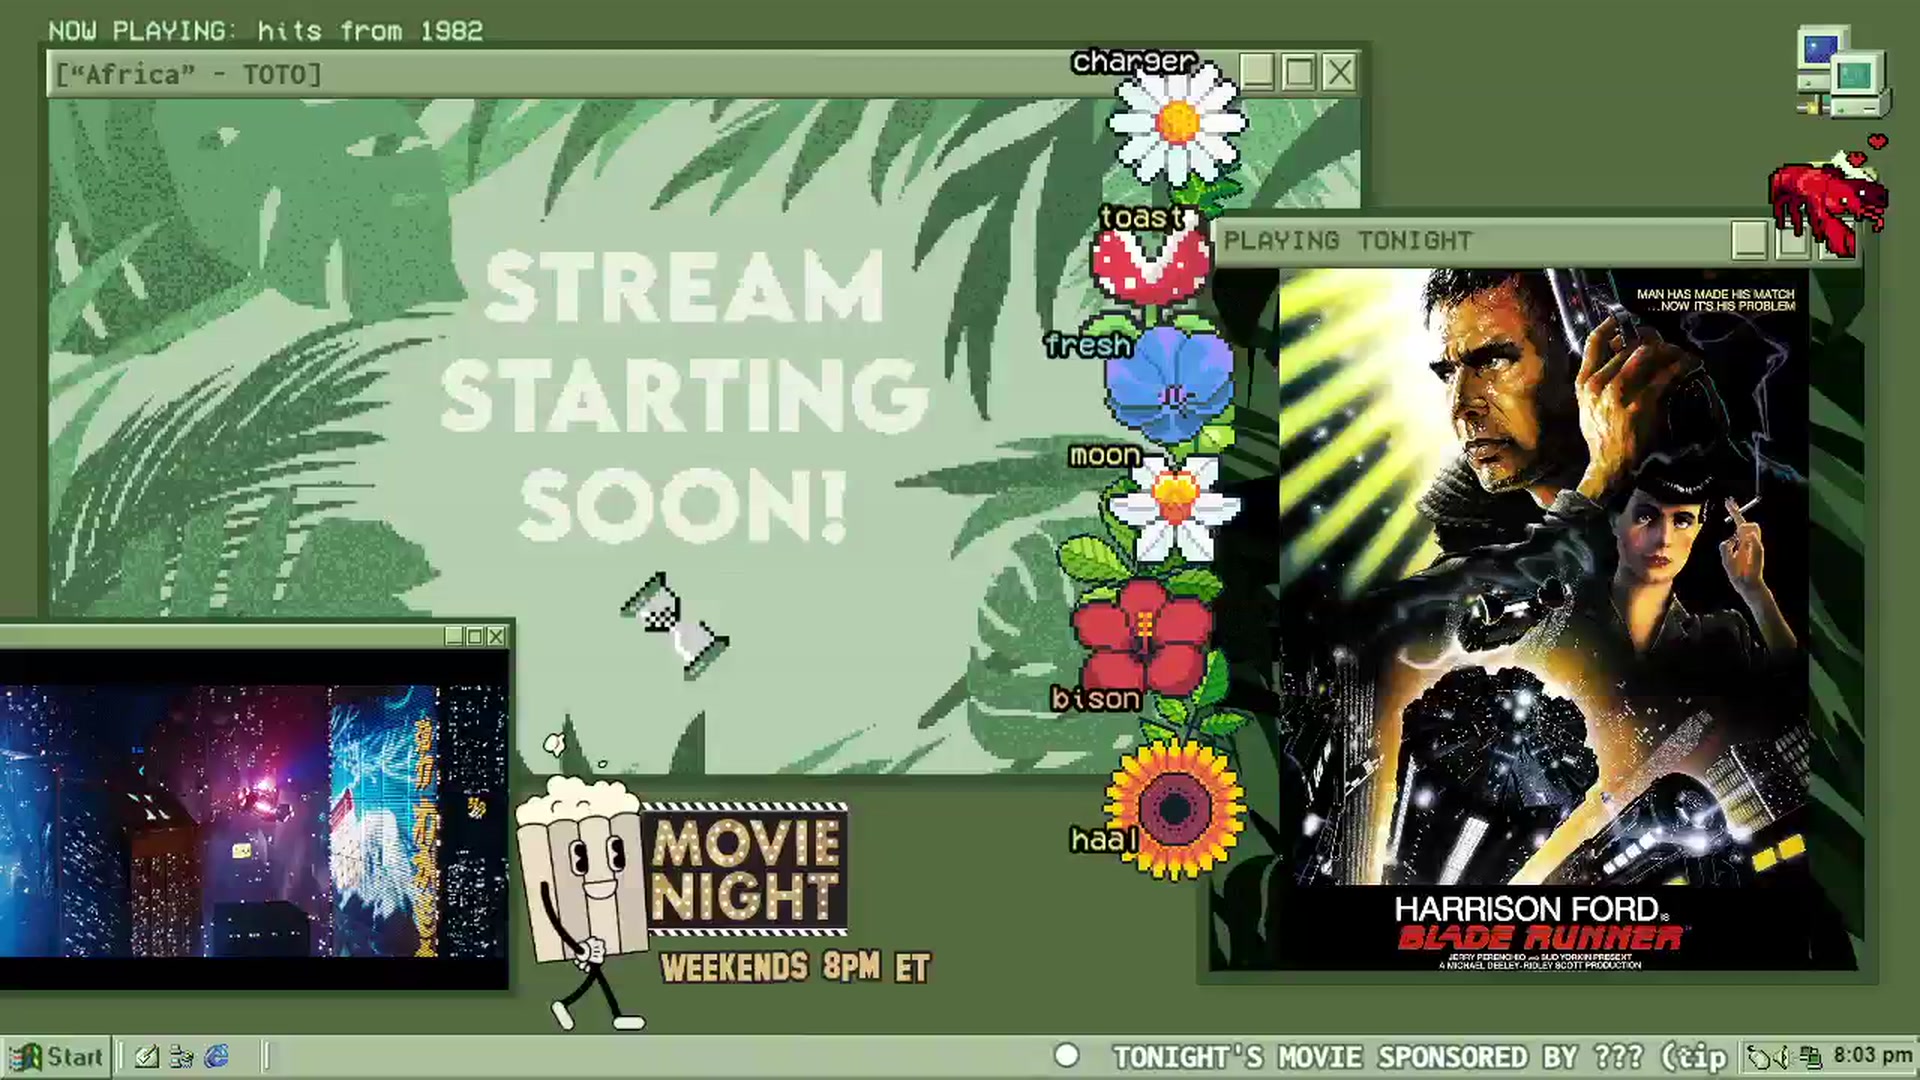Open the Start menu button
Screen dimensions: 1920x1080
click(56, 1057)
